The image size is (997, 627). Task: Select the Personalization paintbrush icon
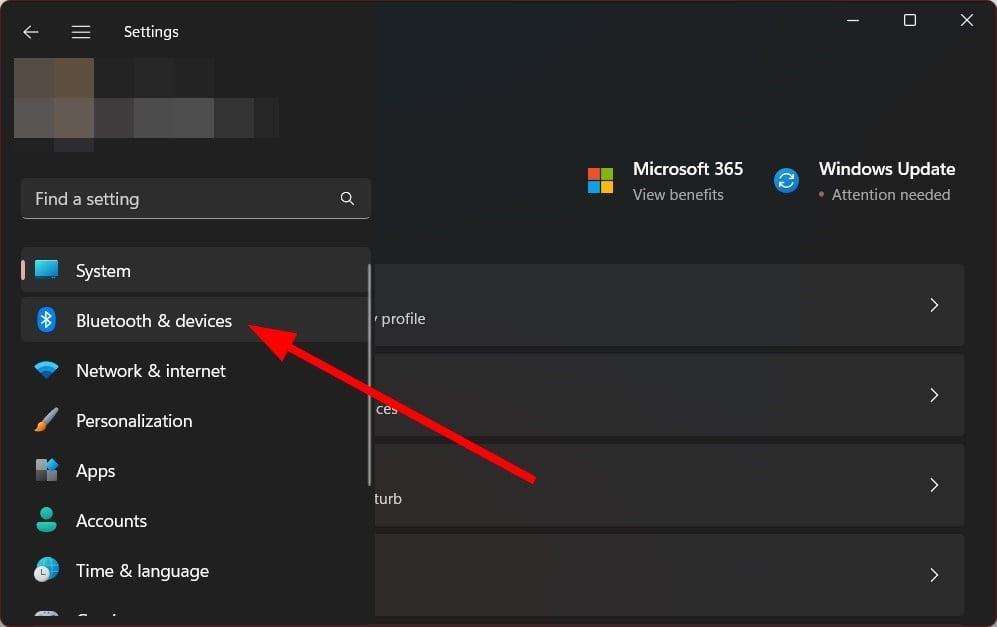point(46,420)
